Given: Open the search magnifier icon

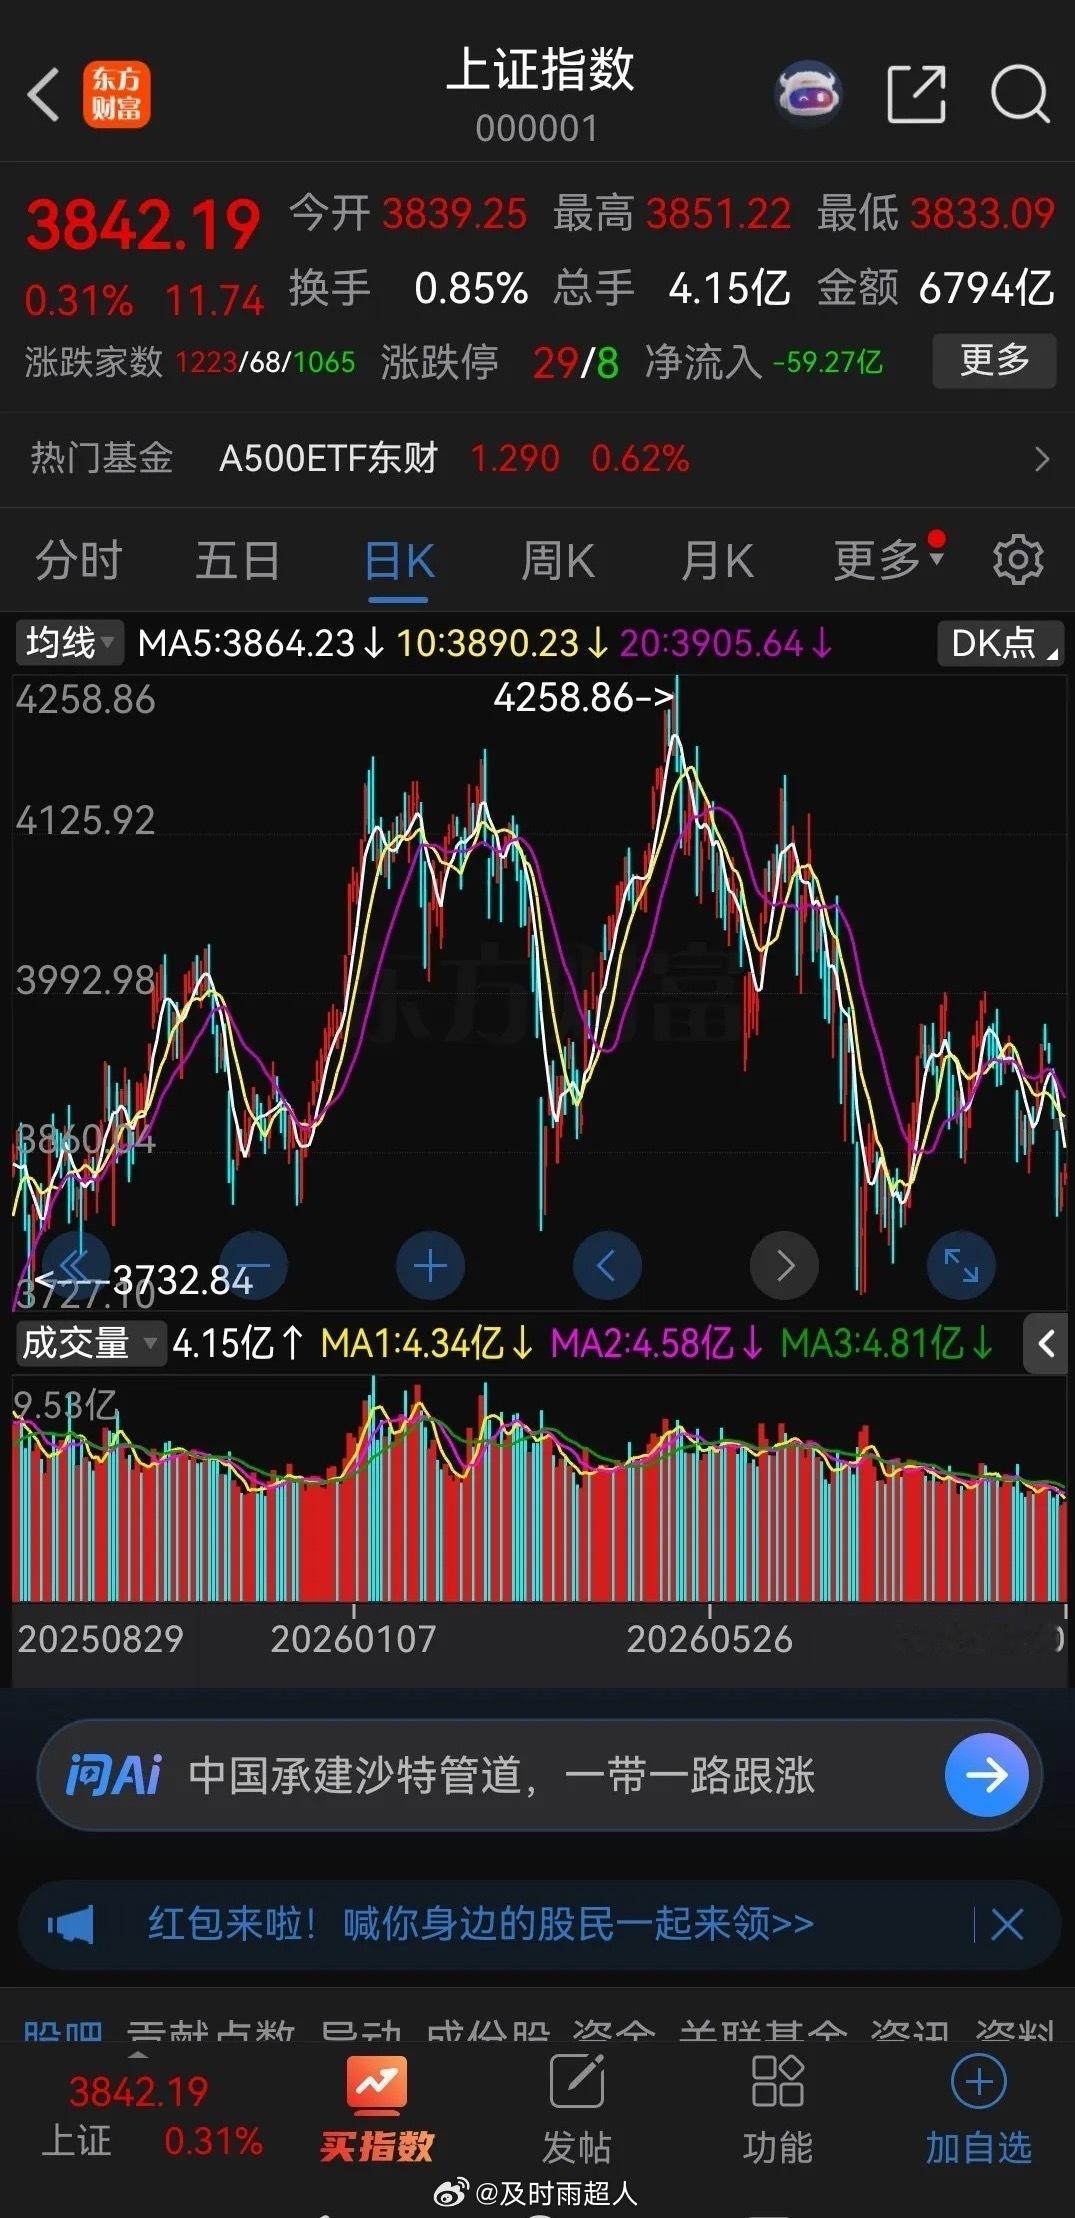Looking at the screenshot, I should [1019, 95].
